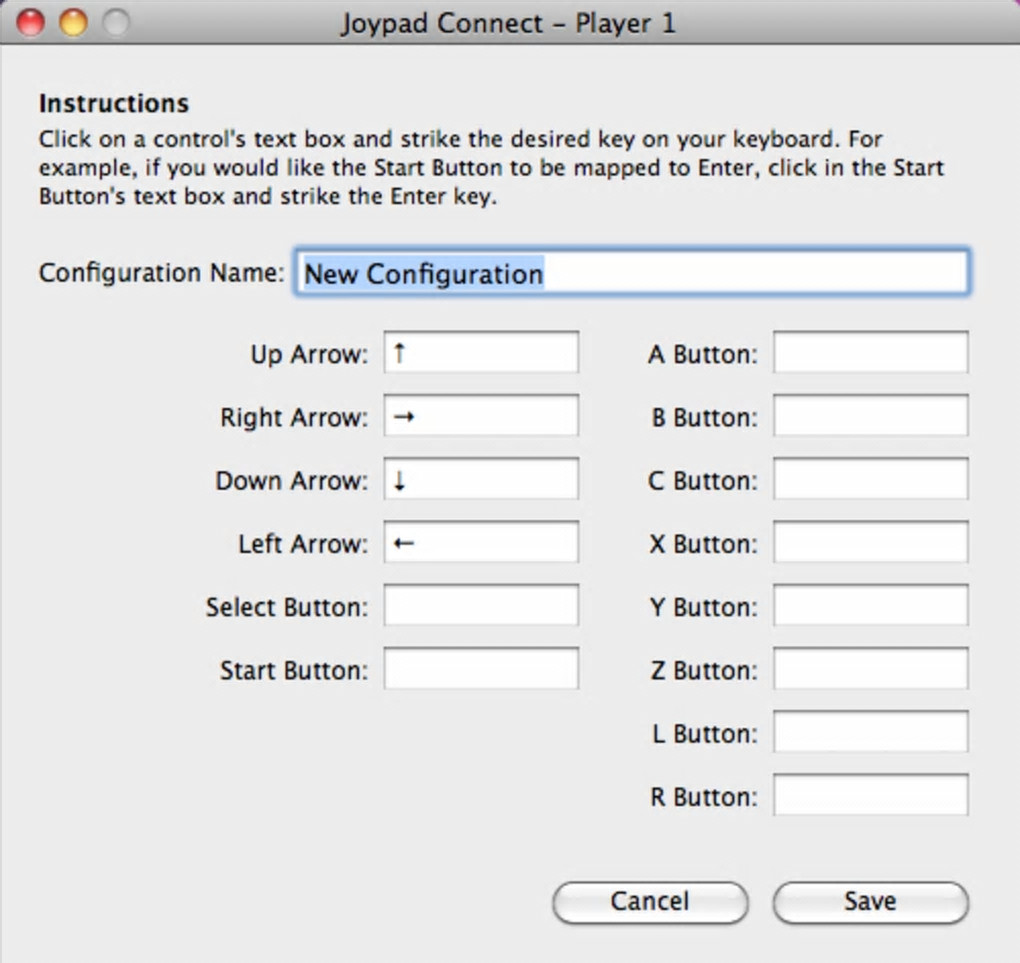
Task: Click the Right Arrow key field
Action: coord(481,416)
